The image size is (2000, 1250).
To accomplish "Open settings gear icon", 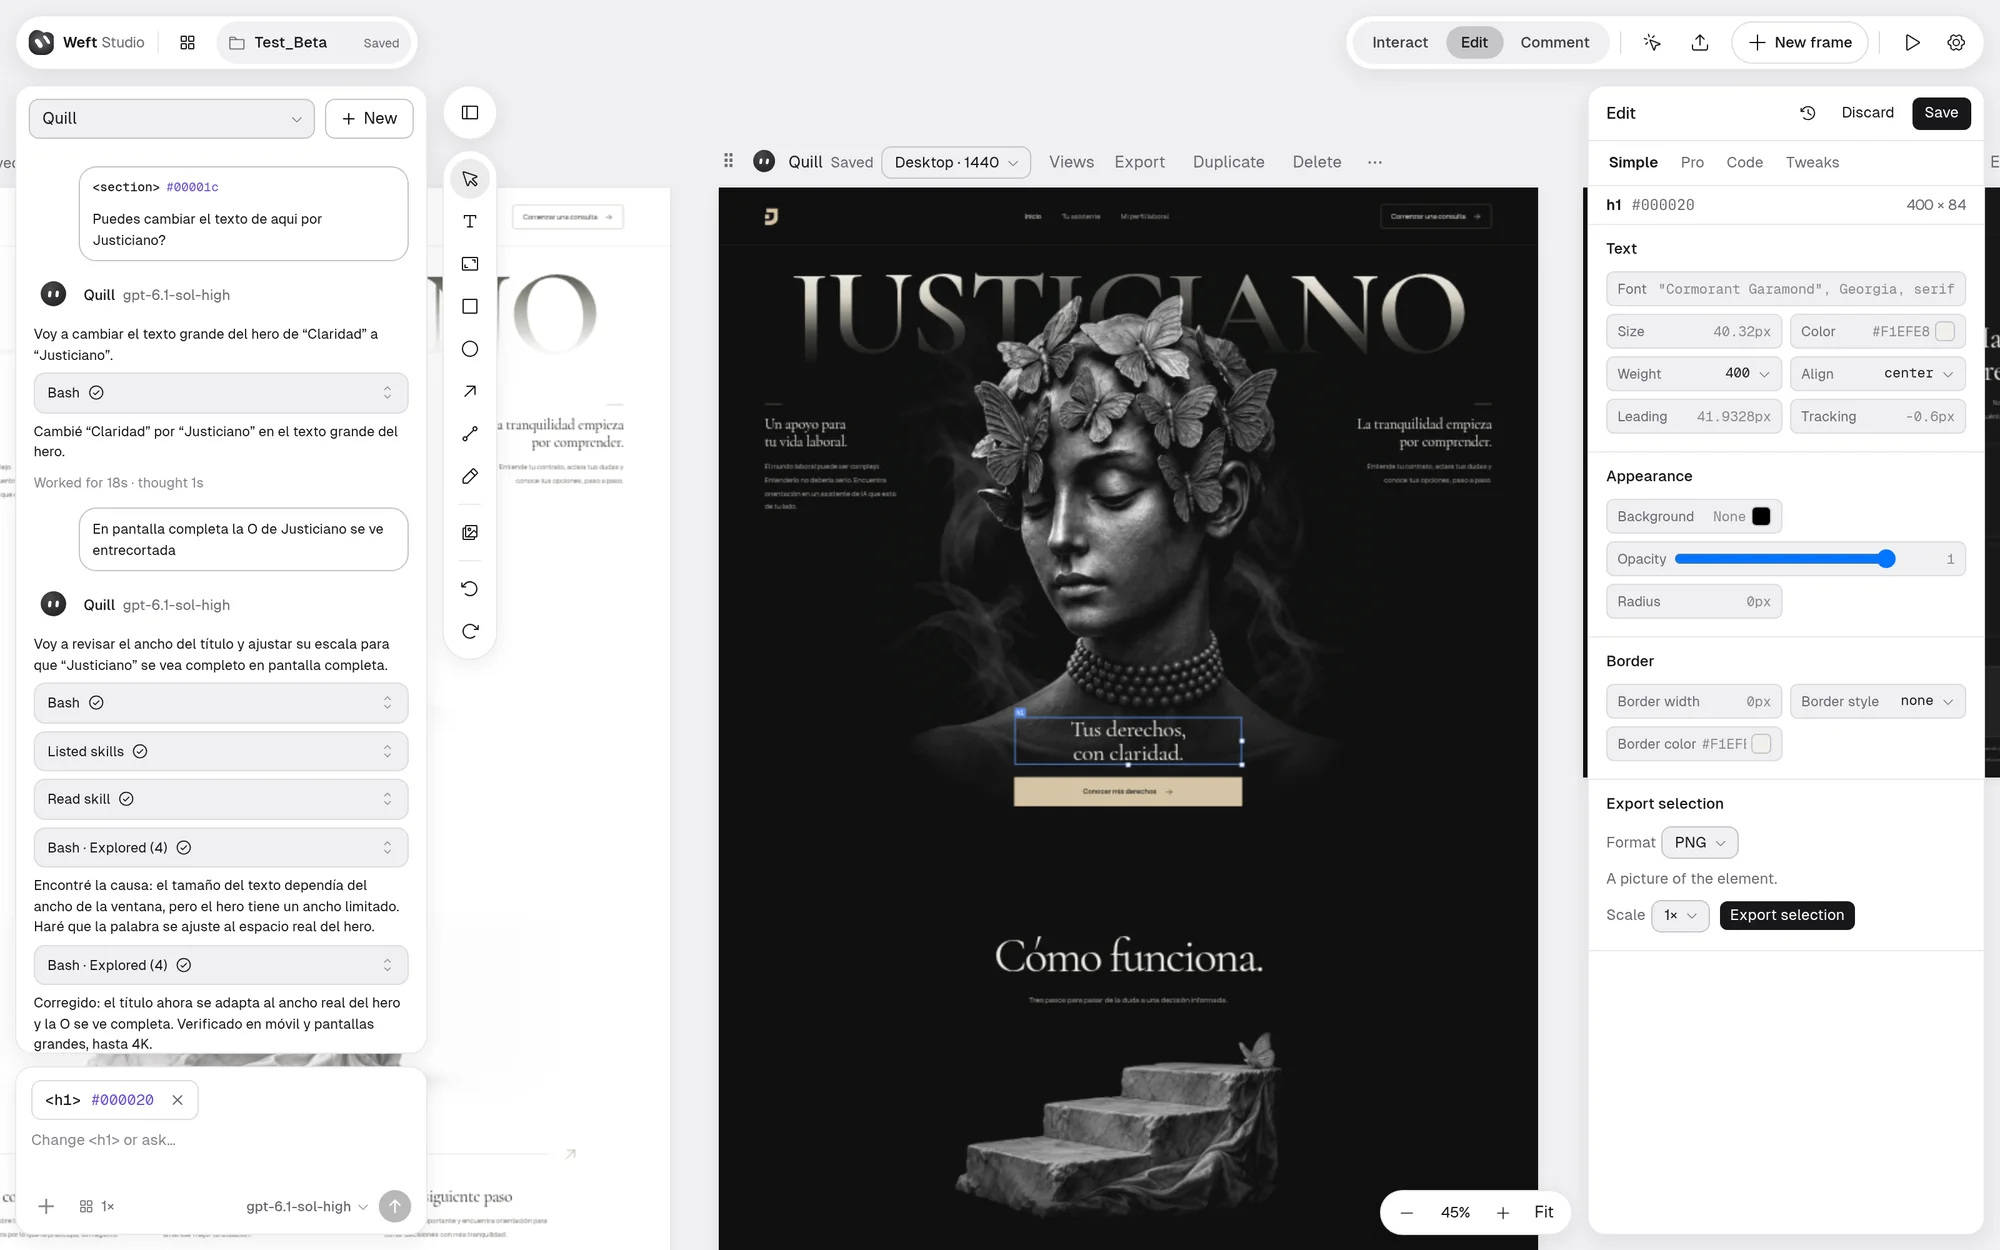I will click(x=1956, y=43).
